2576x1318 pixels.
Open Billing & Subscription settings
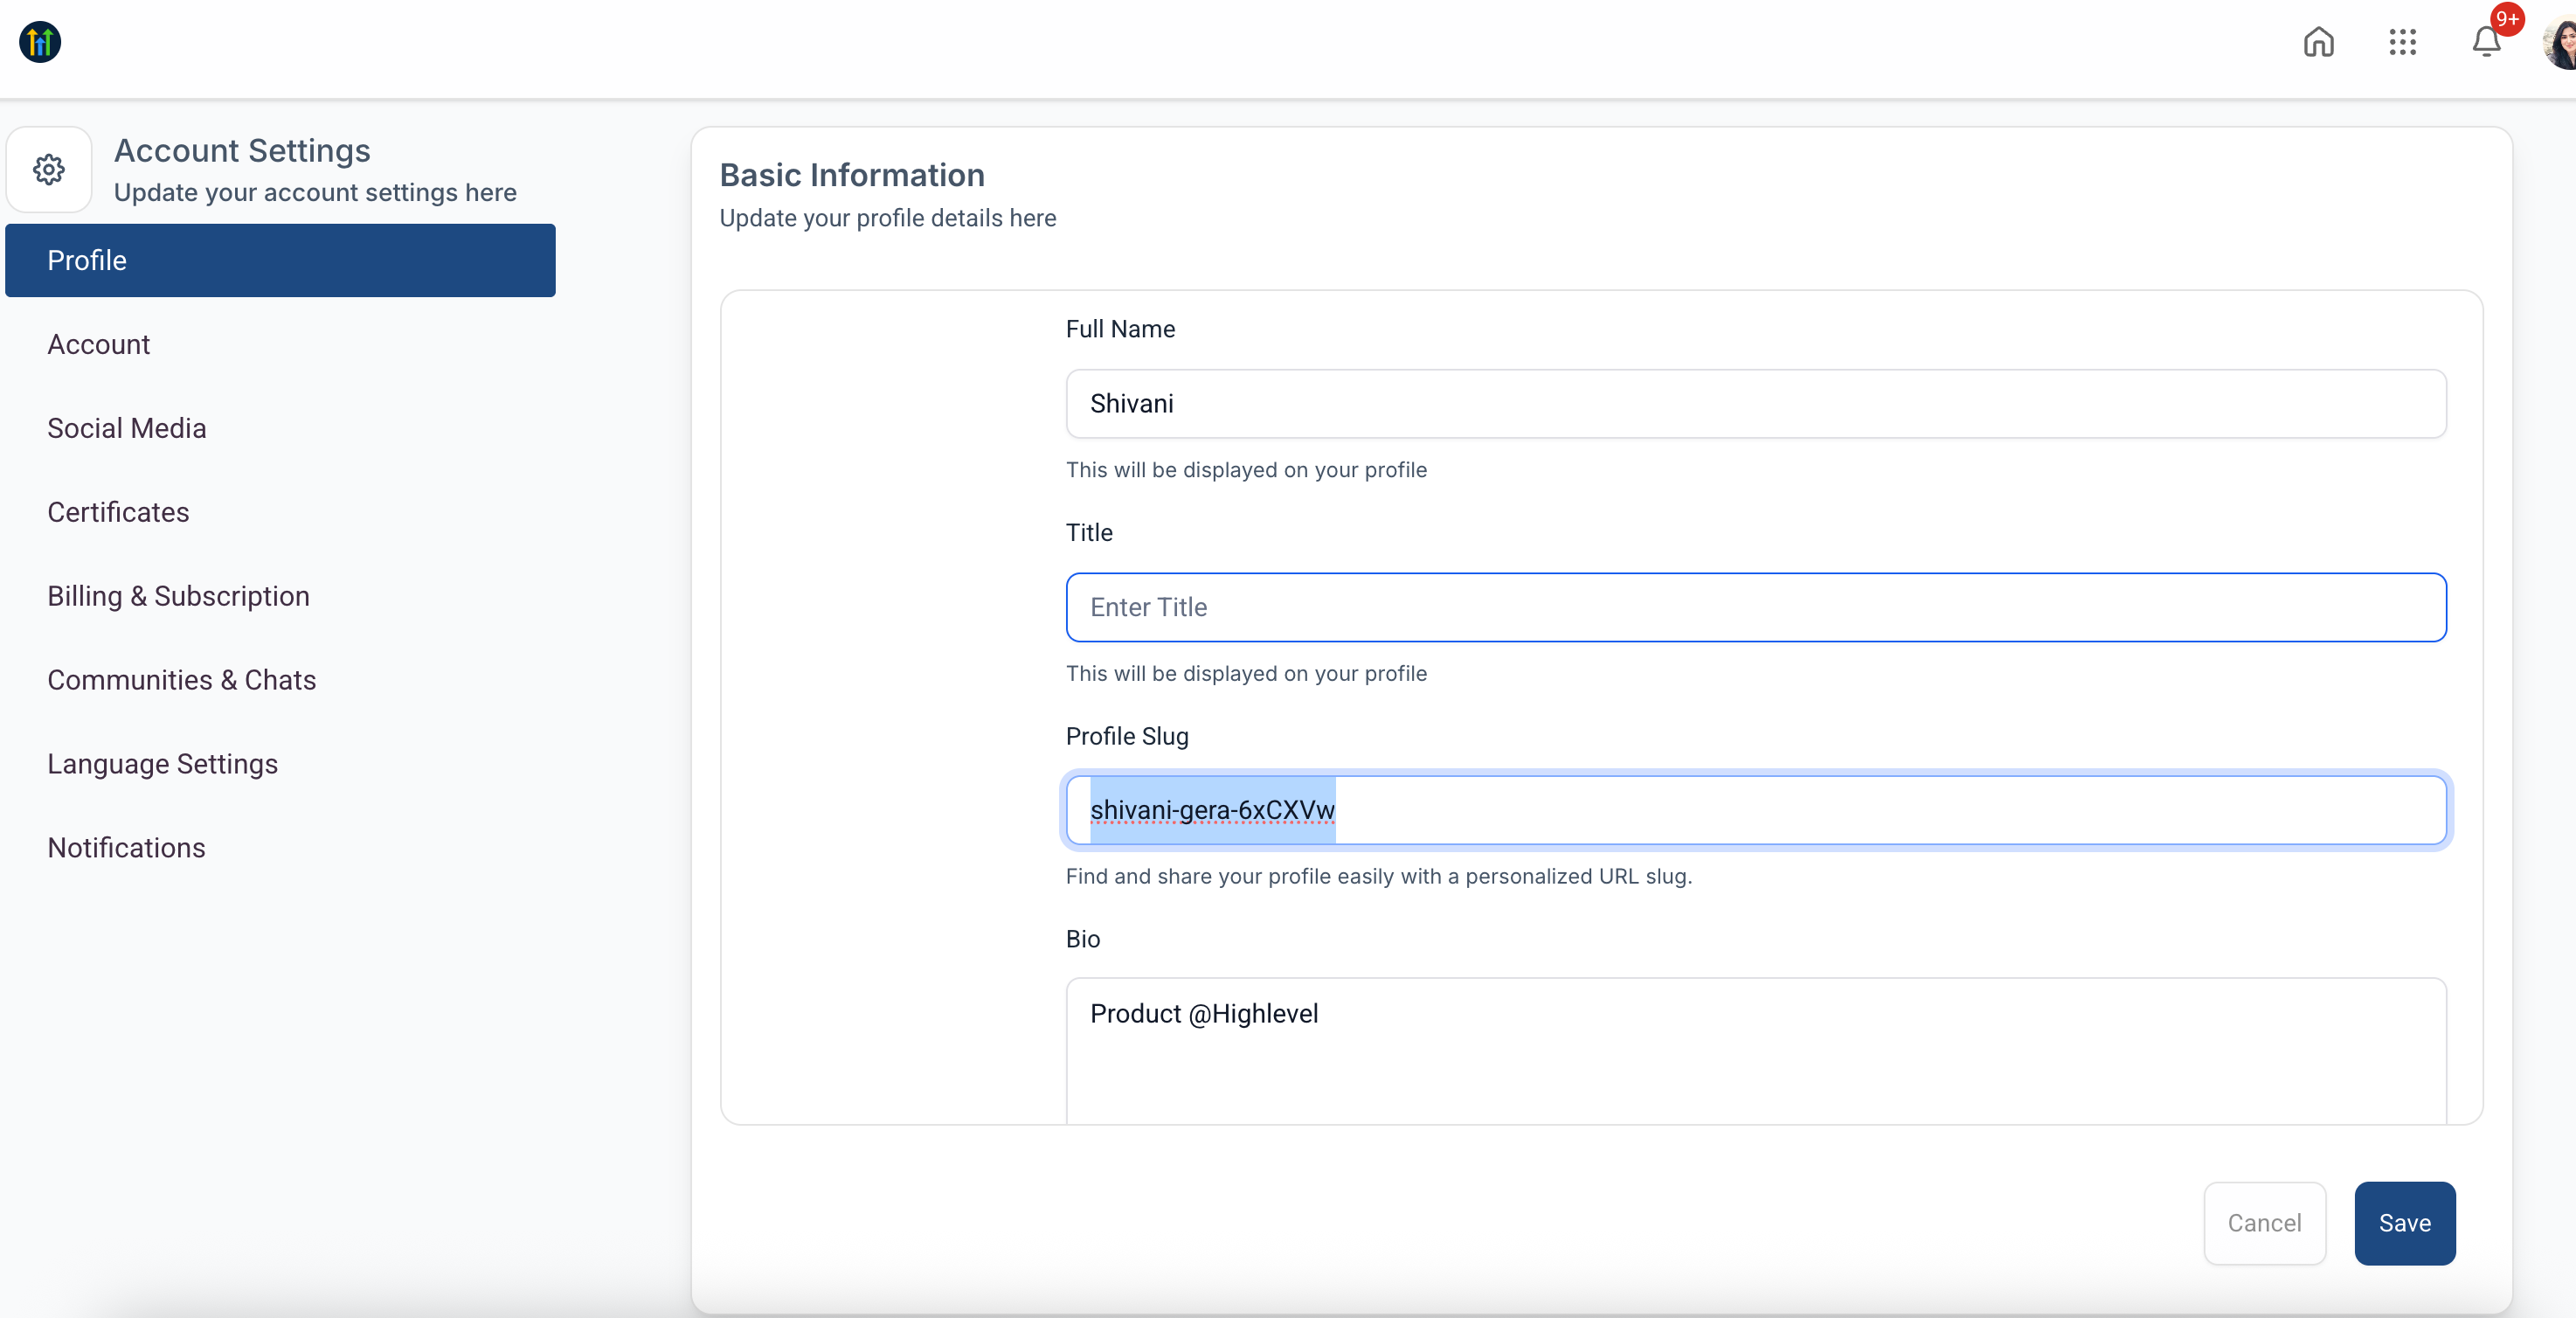(x=178, y=596)
